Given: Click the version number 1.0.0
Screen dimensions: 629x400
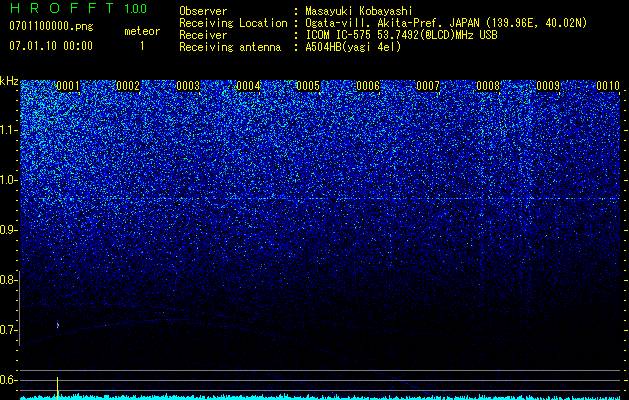Looking at the screenshot, I should tap(135, 9).
